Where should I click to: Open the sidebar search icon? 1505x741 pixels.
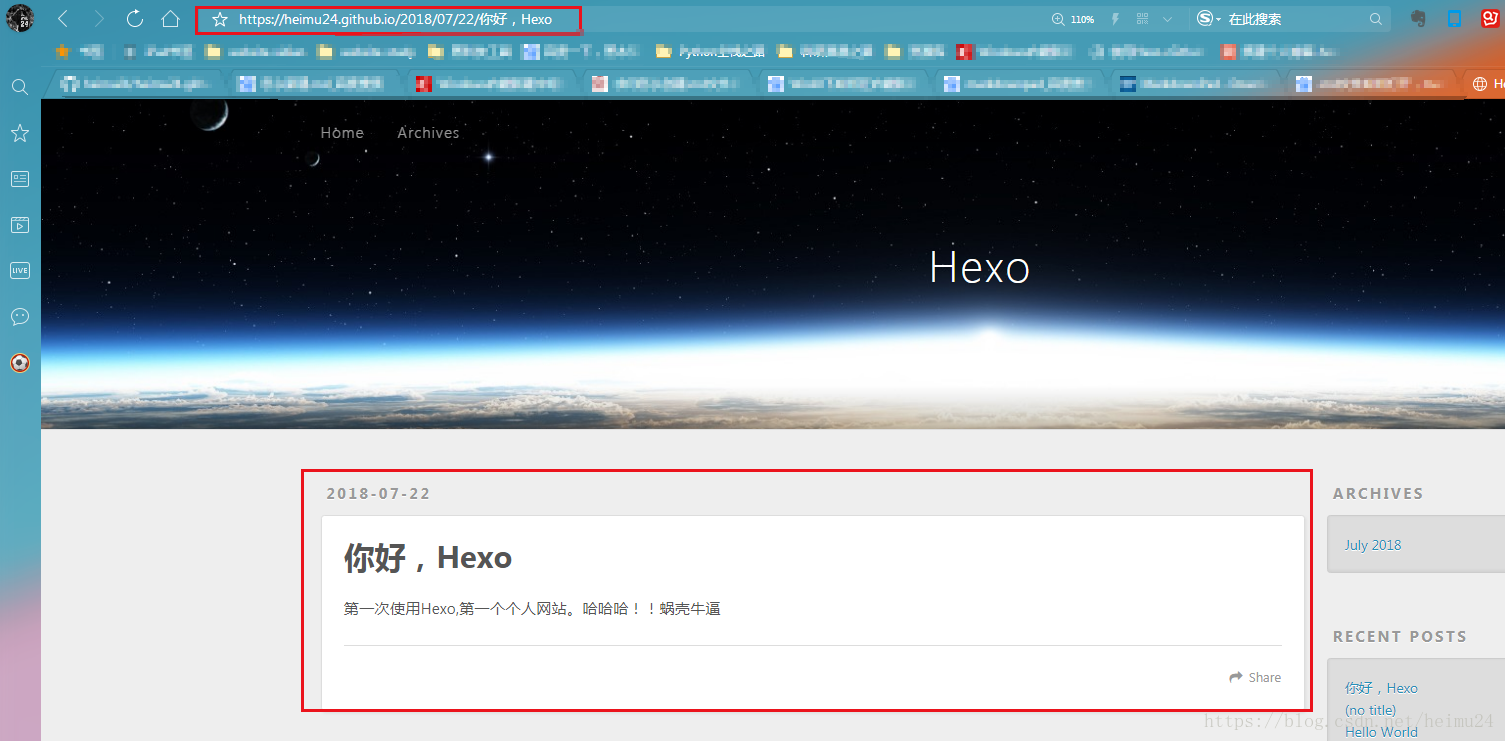pyautogui.click(x=20, y=87)
